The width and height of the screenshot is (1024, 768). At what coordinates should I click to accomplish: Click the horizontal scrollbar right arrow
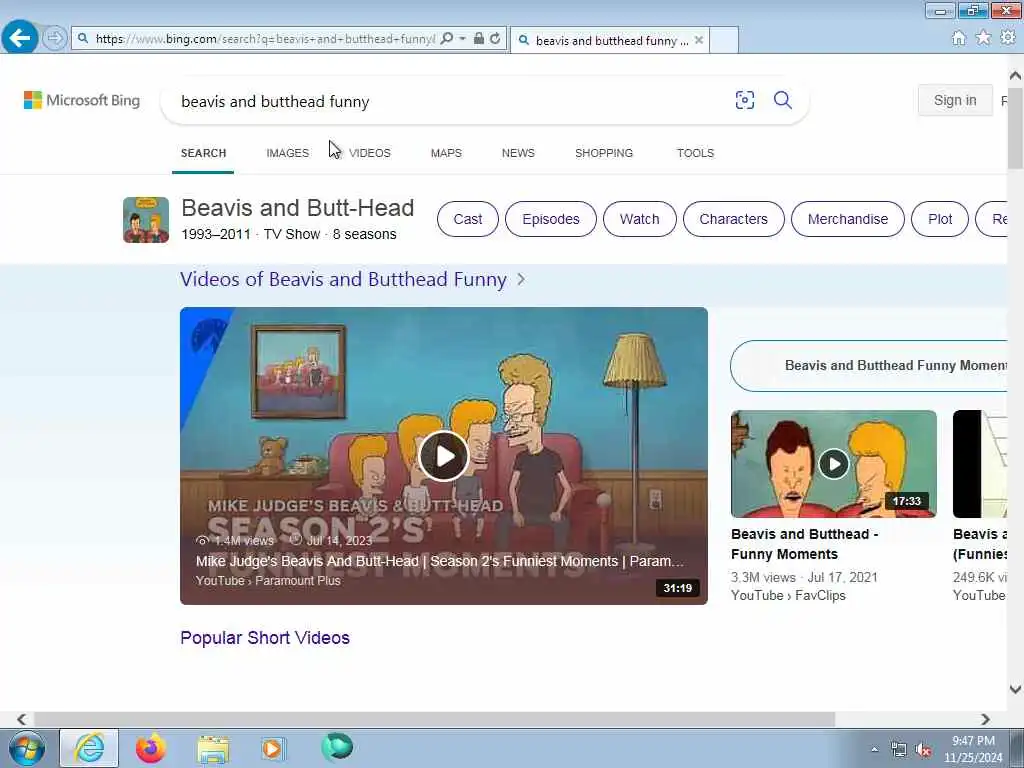coord(985,719)
